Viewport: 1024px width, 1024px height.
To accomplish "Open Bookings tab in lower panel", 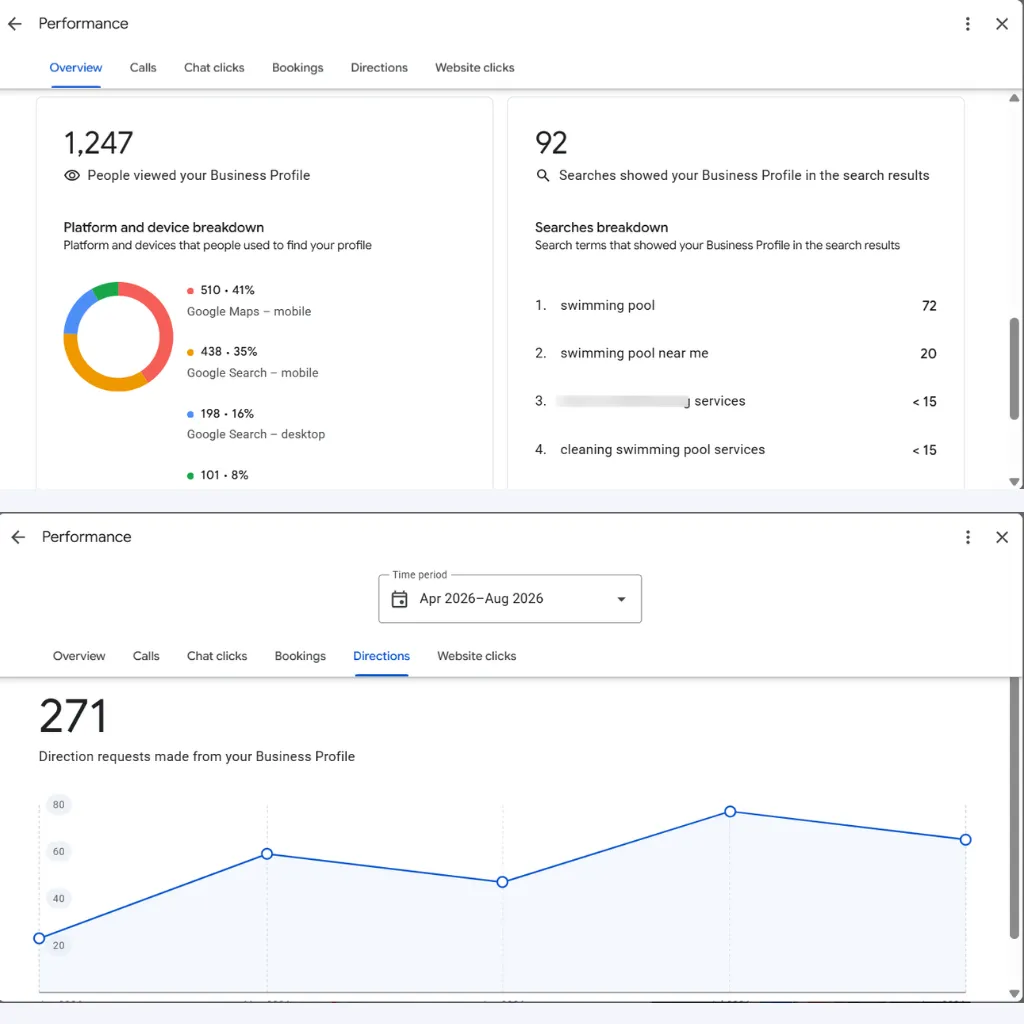I will (300, 656).
